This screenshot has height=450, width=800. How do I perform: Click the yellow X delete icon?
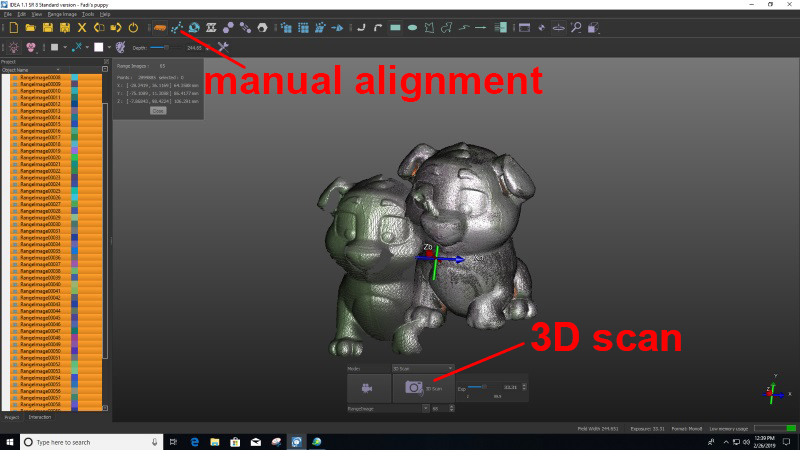coord(82,28)
